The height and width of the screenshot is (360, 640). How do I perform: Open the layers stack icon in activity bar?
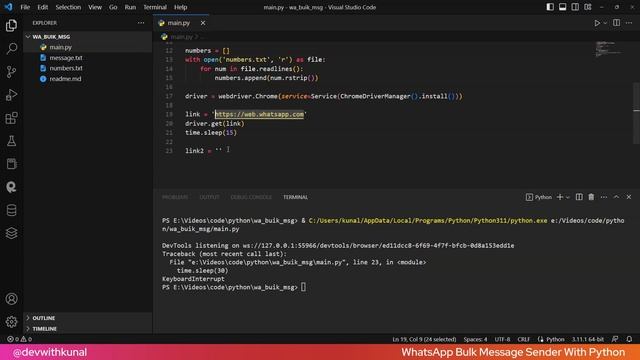pos(11,233)
